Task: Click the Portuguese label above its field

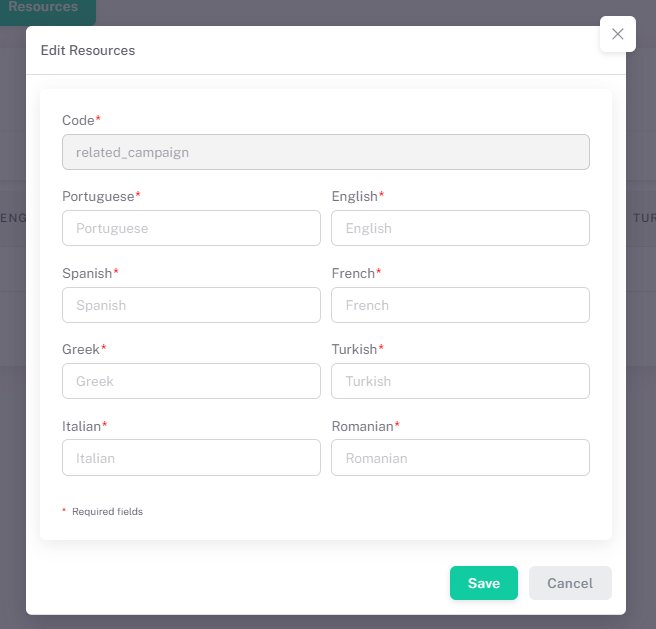Action: 98,196
